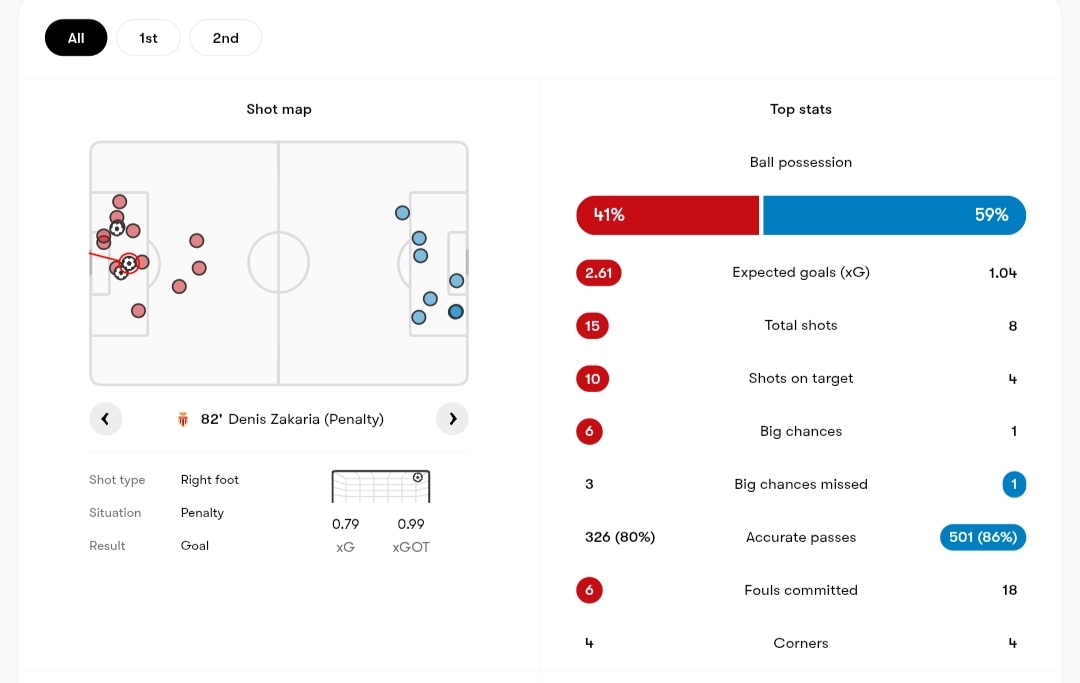Select the blue shot outside the box
The width and height of the screenshot is (1080, 683).
point(402,213)
